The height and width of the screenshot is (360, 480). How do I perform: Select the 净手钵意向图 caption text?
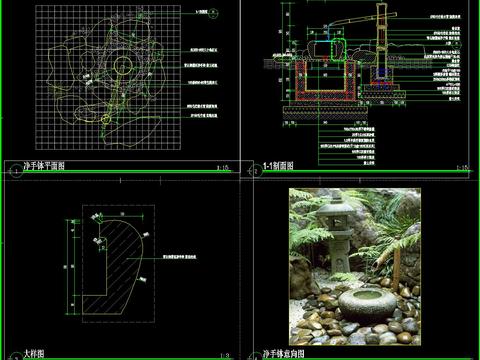pos(283,354)
